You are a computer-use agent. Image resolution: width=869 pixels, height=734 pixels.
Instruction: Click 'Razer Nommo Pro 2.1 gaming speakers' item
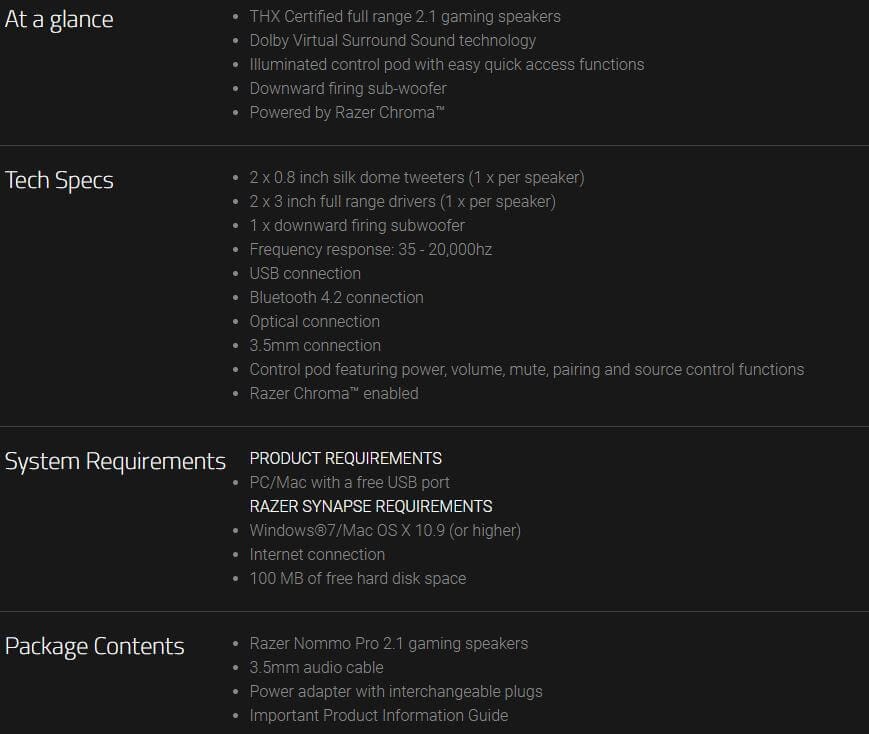pos(388,643)
